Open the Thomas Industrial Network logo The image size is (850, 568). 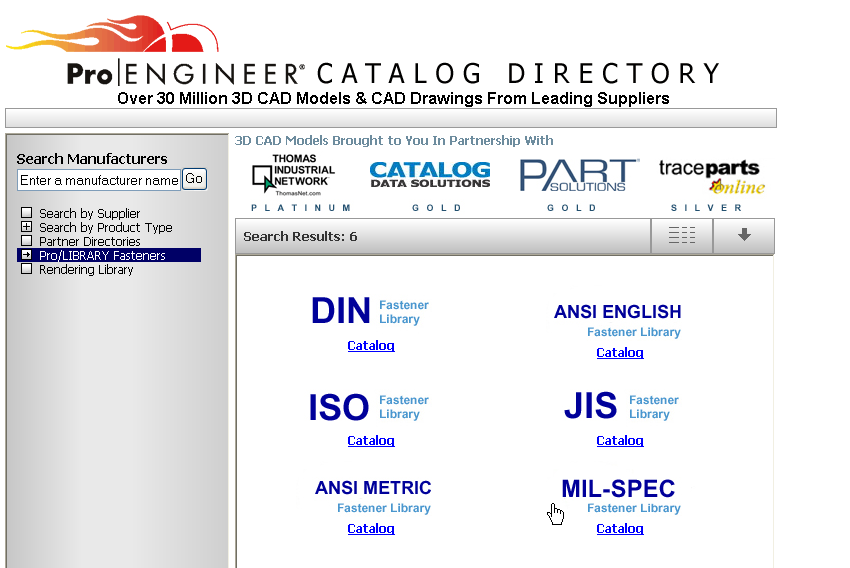point(293,175)
